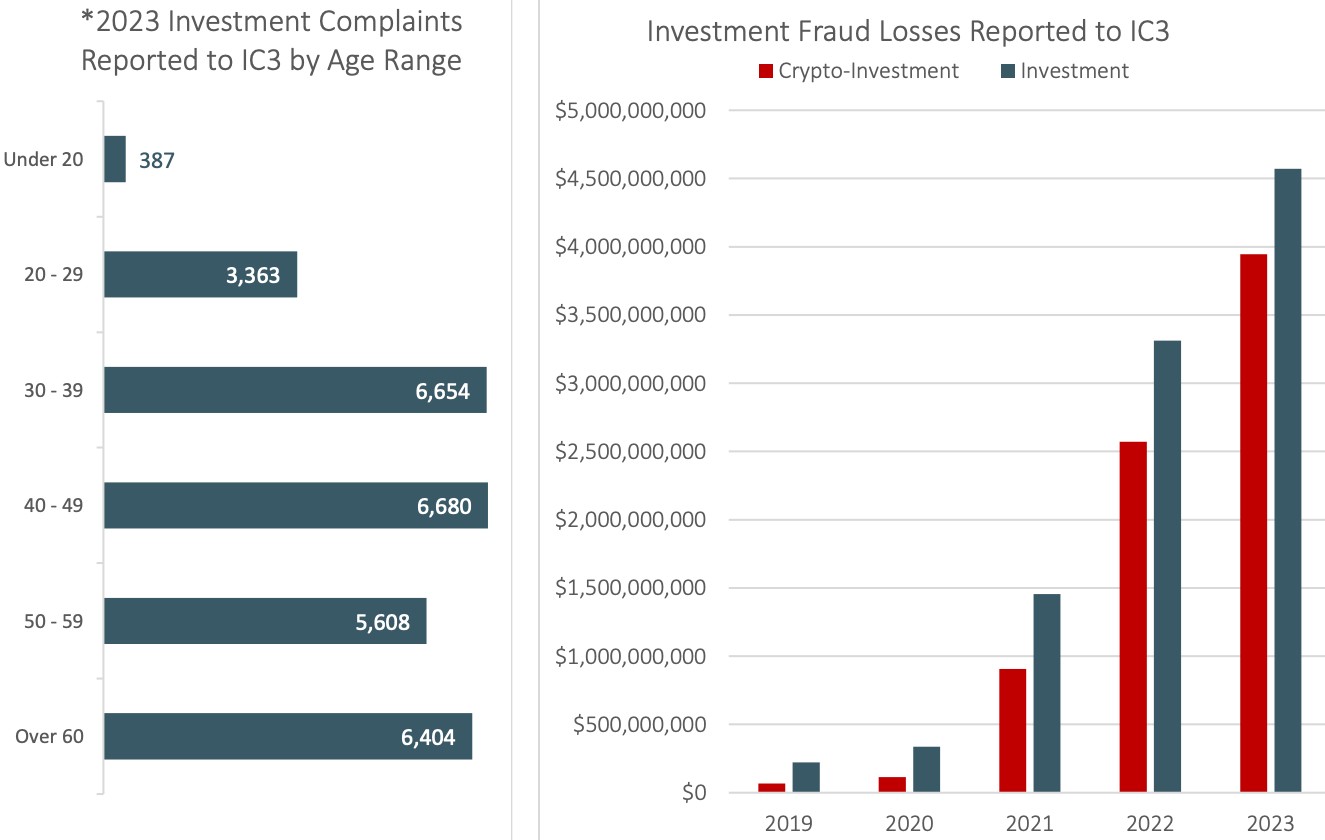The image size is (1325, 840).
Task: Toggle the Investment series visibility
Action: pyautogui.click(x=1008, y=70)
